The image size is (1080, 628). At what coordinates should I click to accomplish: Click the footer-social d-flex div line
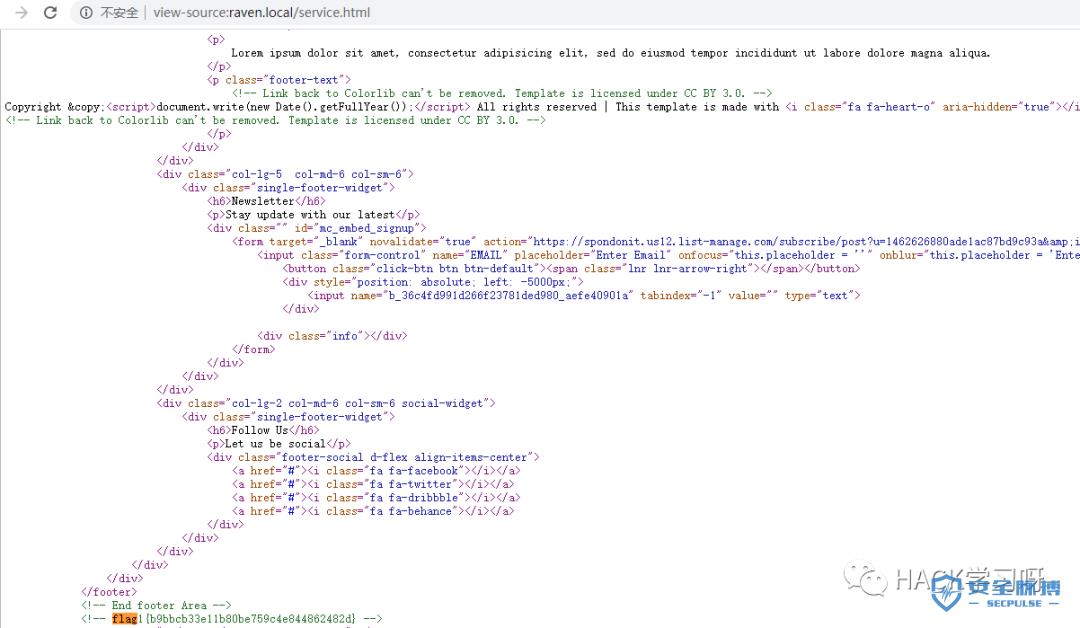point(373,457)
